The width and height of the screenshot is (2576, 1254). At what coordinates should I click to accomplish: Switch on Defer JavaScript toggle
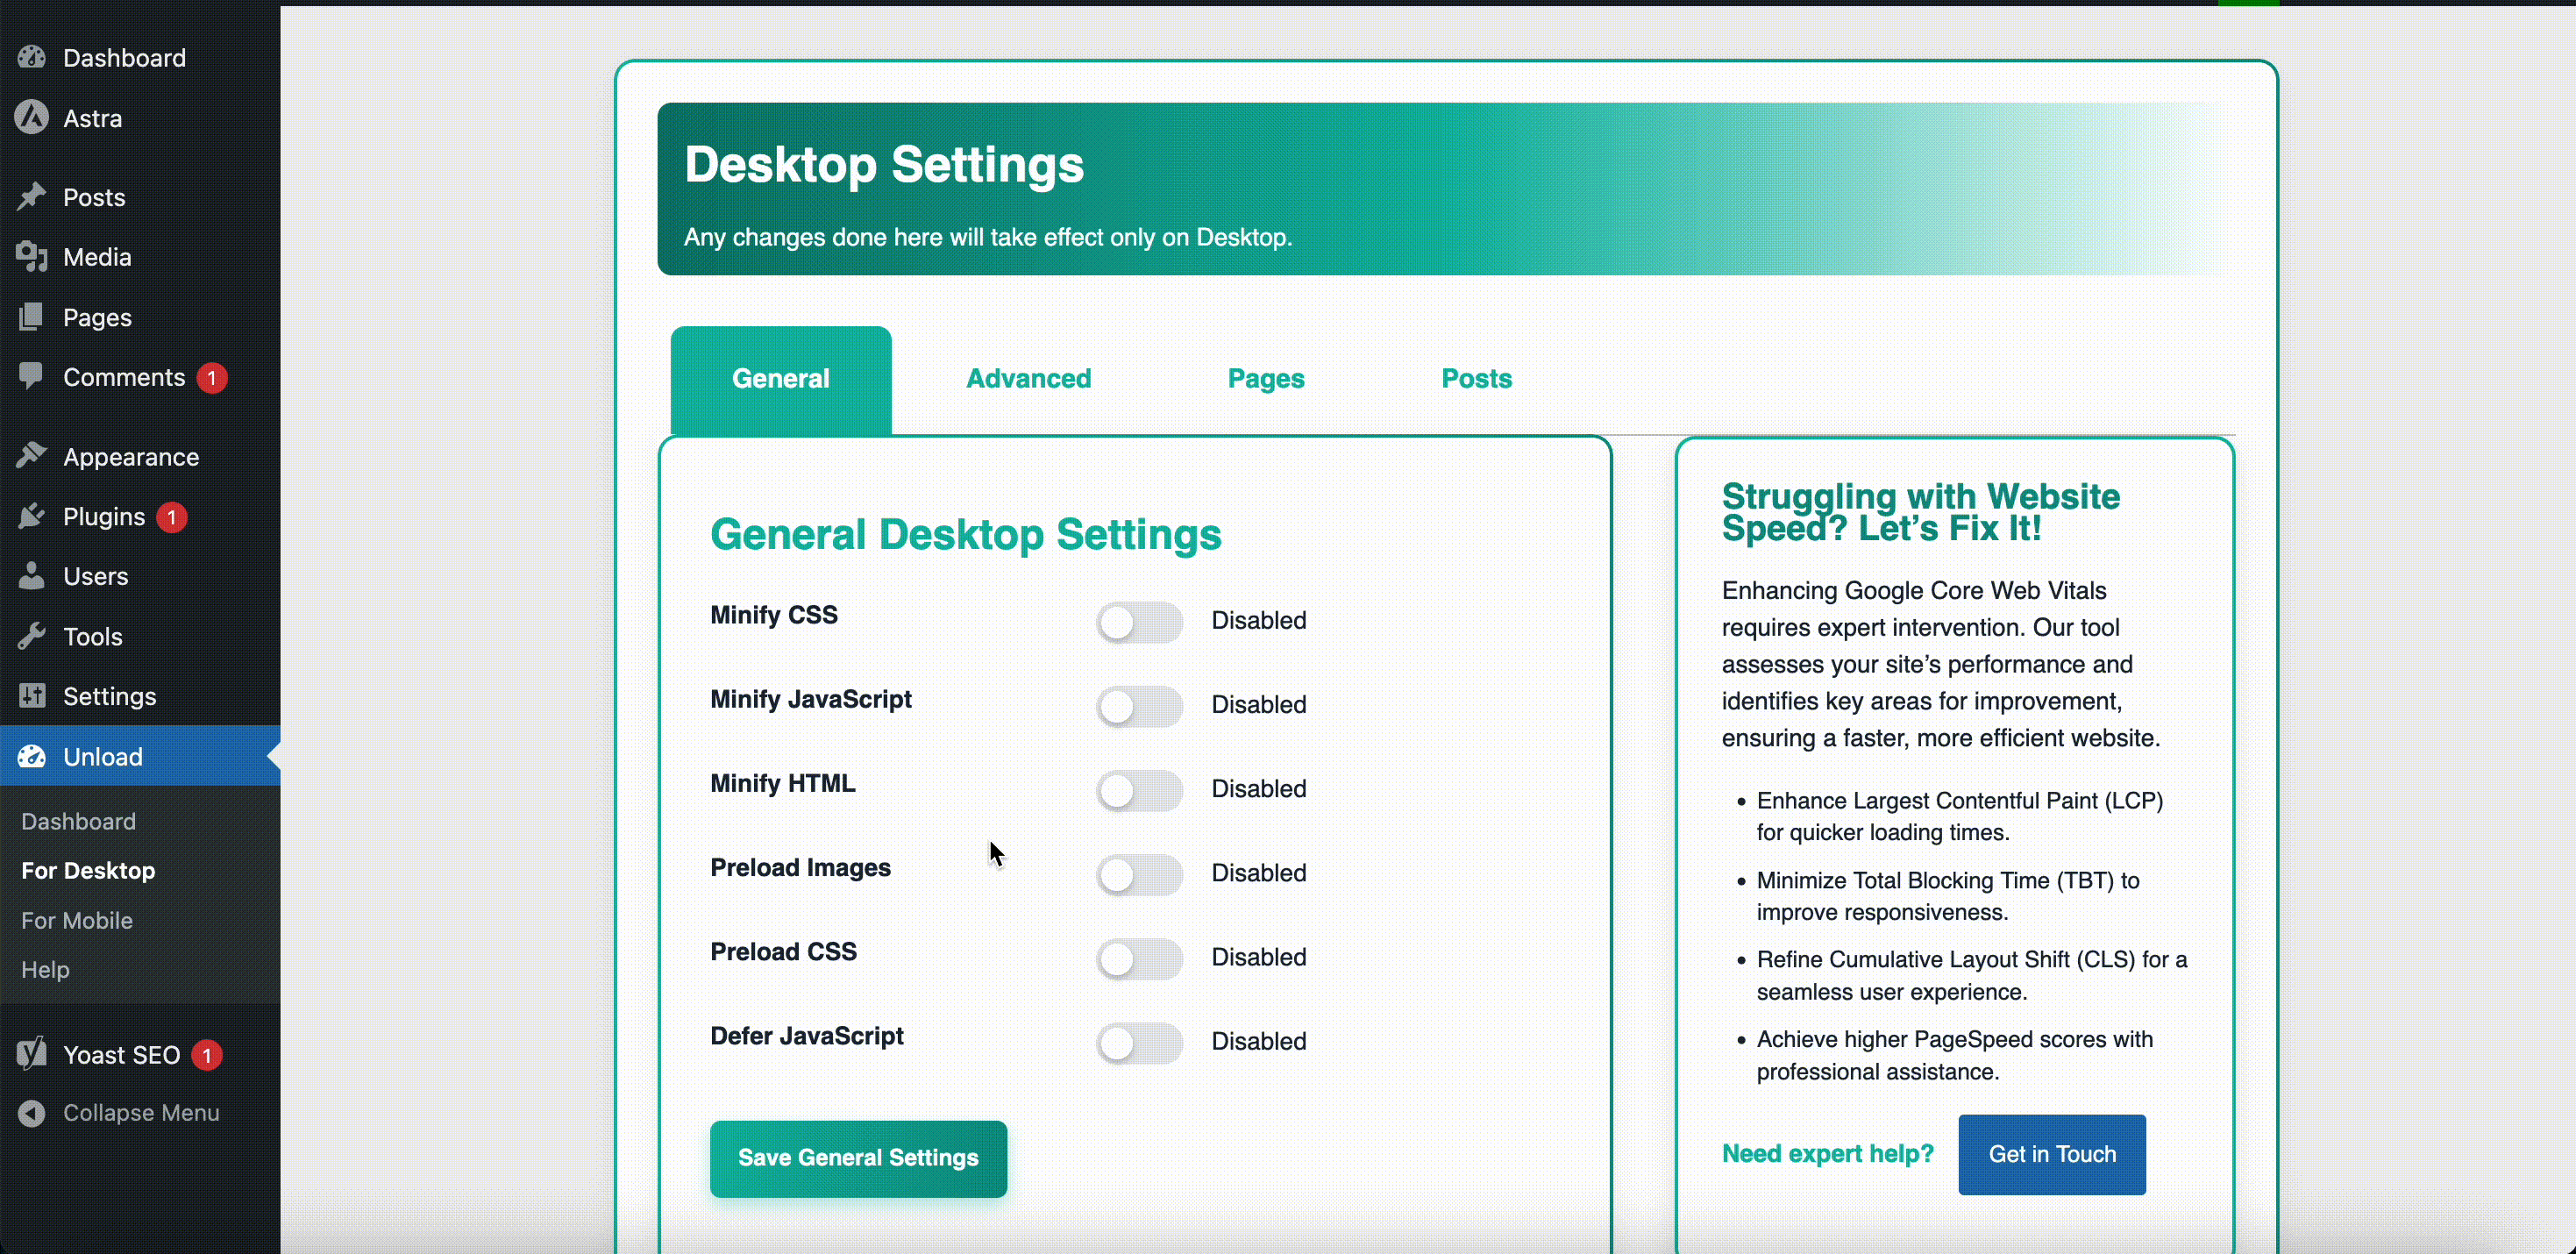click(x=1138, y=1042)
